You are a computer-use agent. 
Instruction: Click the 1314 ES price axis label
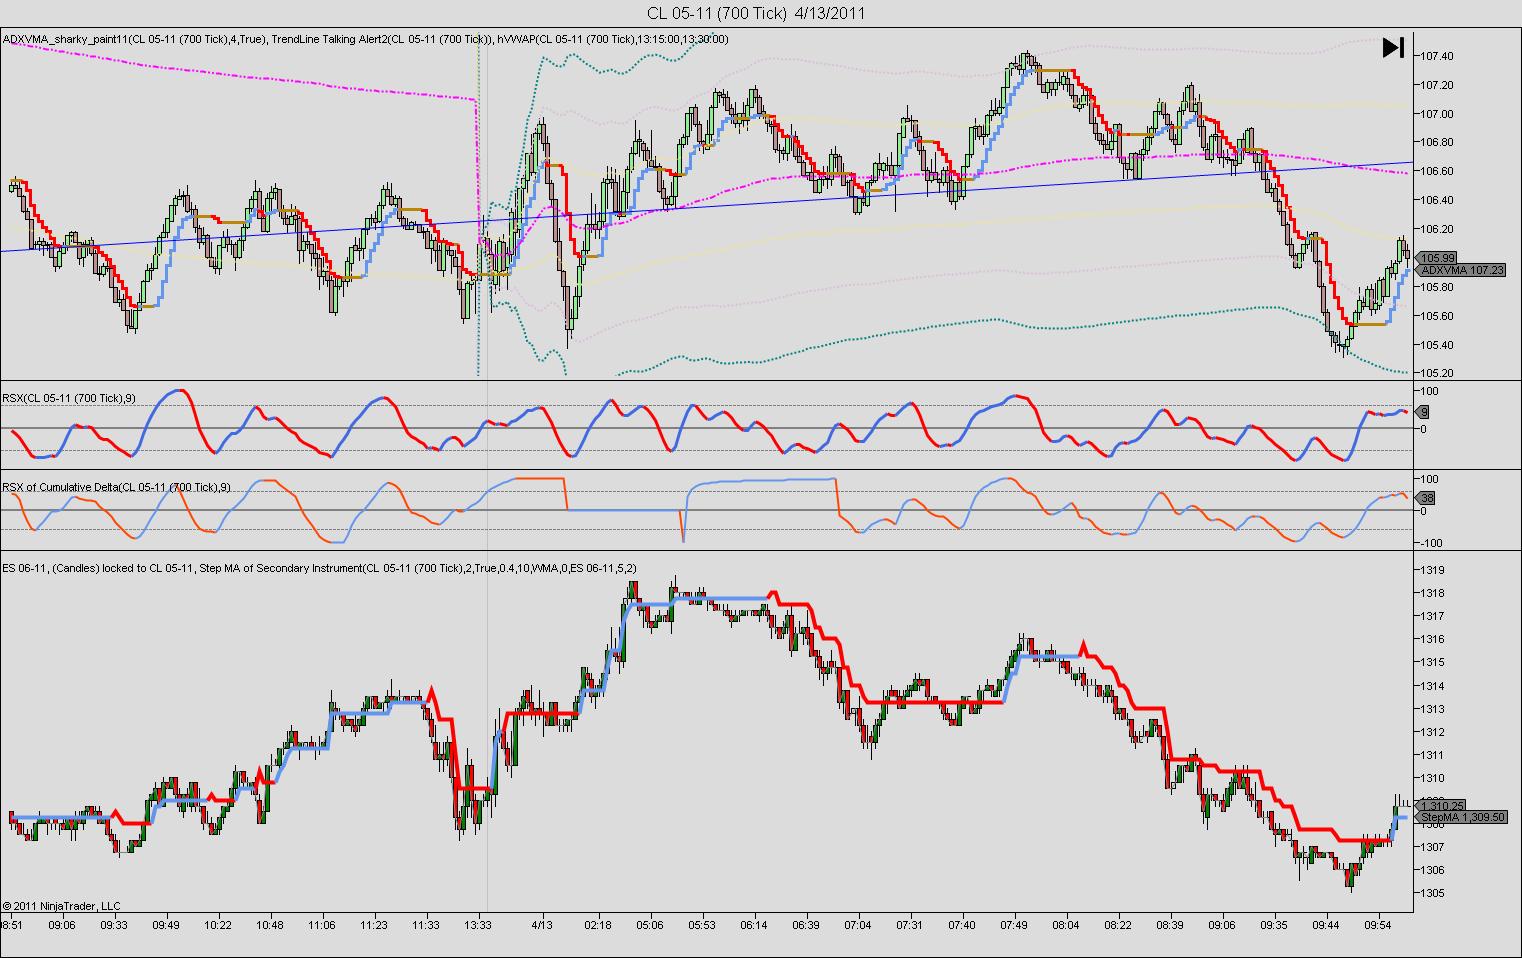pos(1432,686)
